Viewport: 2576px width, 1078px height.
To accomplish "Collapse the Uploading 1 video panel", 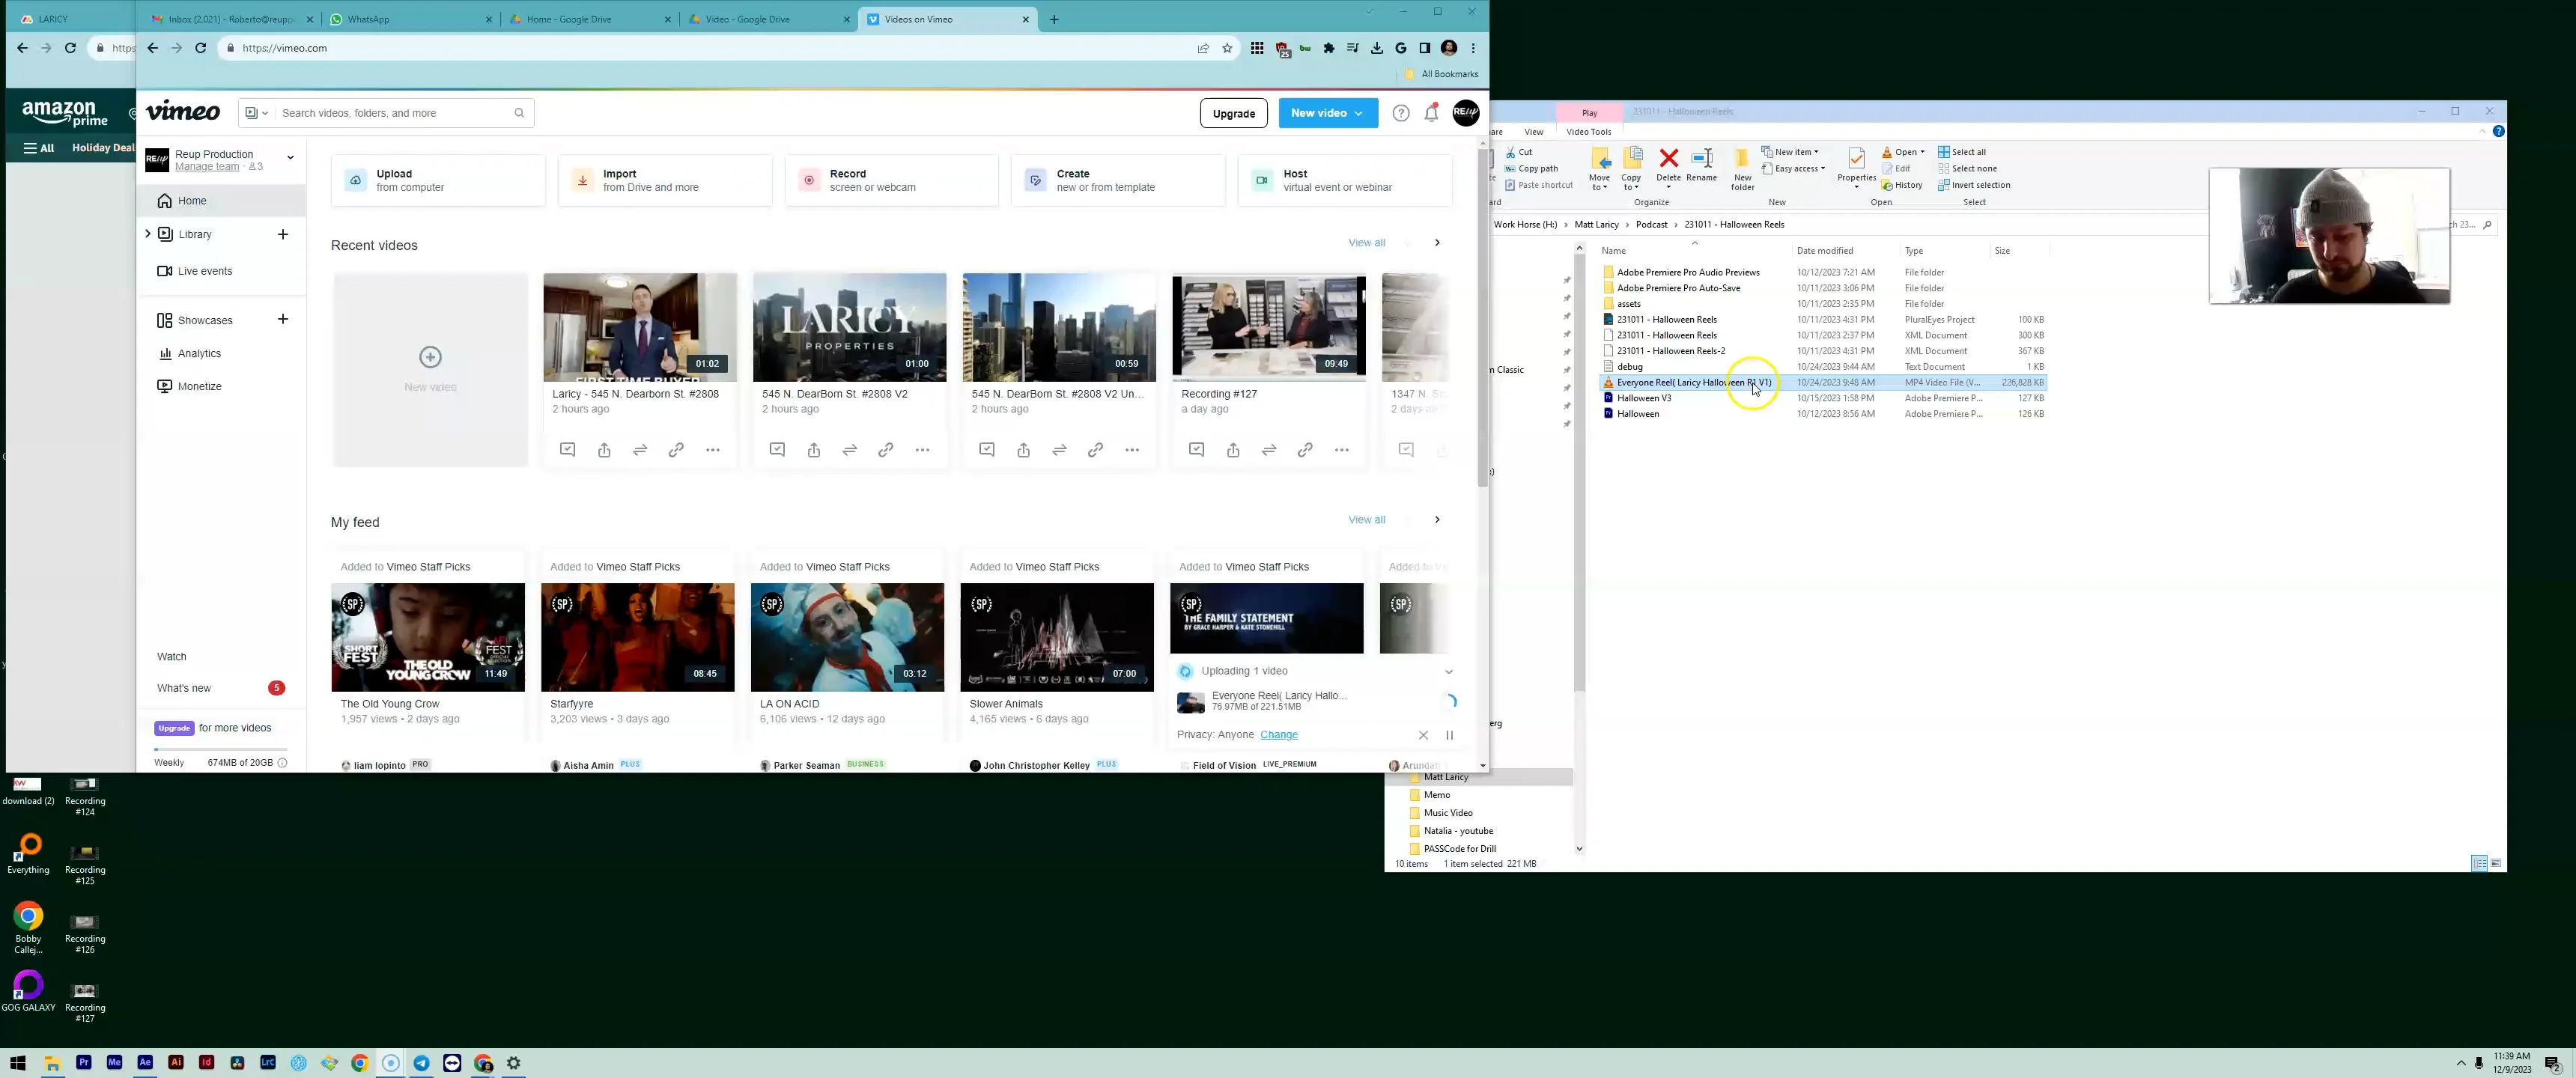I will pyautogui.click(x=1449, y=671).
